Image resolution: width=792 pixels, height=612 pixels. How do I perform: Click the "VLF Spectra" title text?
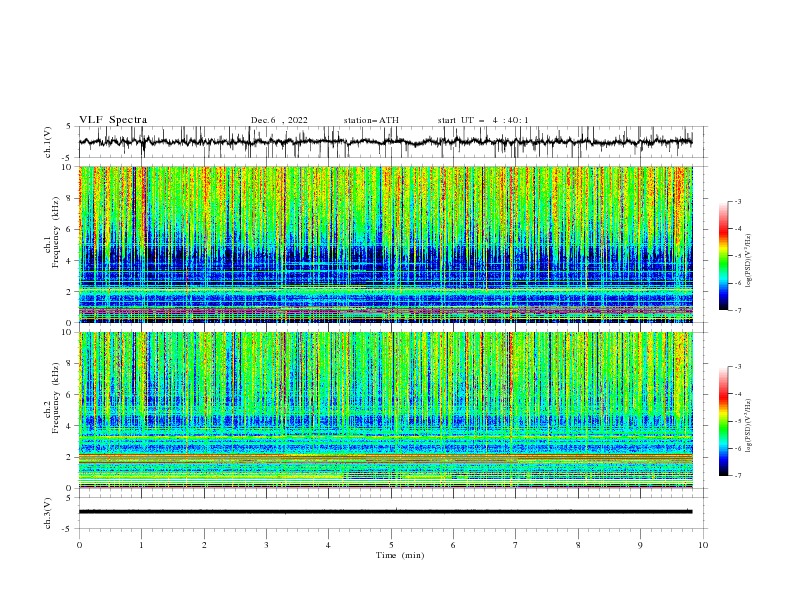[x=113, y=120]
